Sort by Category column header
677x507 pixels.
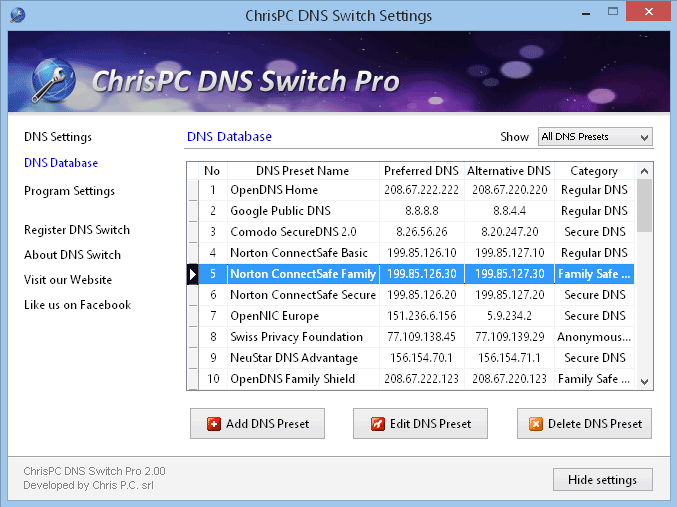594,171
